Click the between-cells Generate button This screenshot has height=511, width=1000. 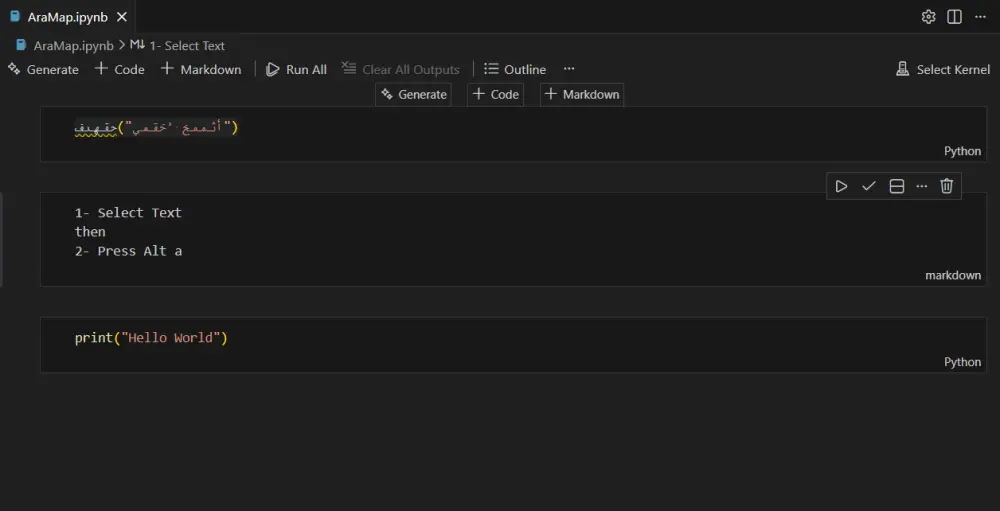413,94
